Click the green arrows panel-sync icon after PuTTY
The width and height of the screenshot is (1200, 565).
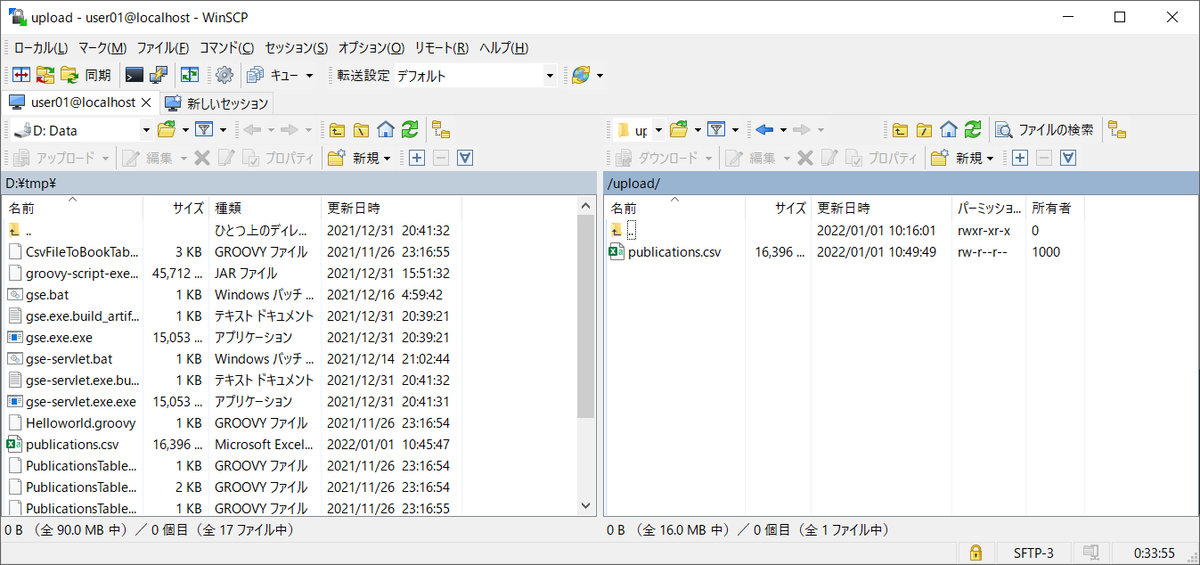190,75
